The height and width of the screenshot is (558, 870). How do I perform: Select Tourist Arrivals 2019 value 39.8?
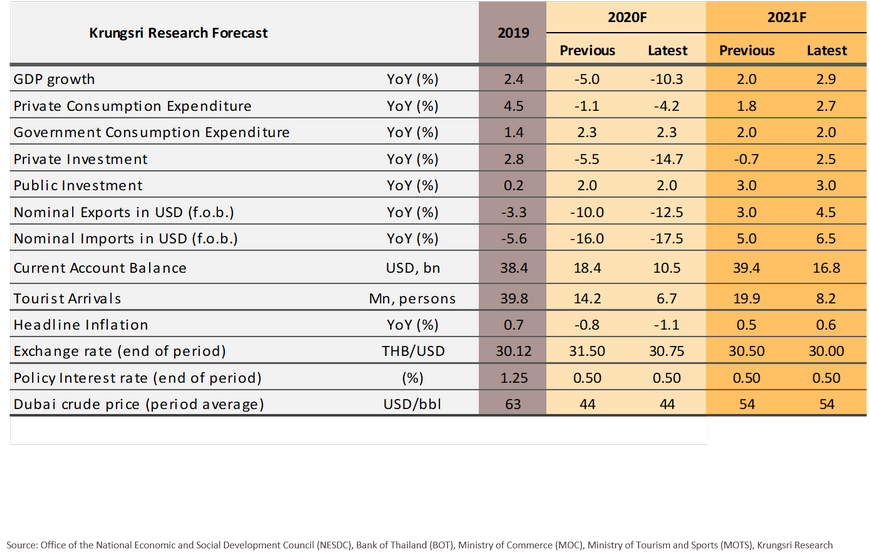[514, 298]
